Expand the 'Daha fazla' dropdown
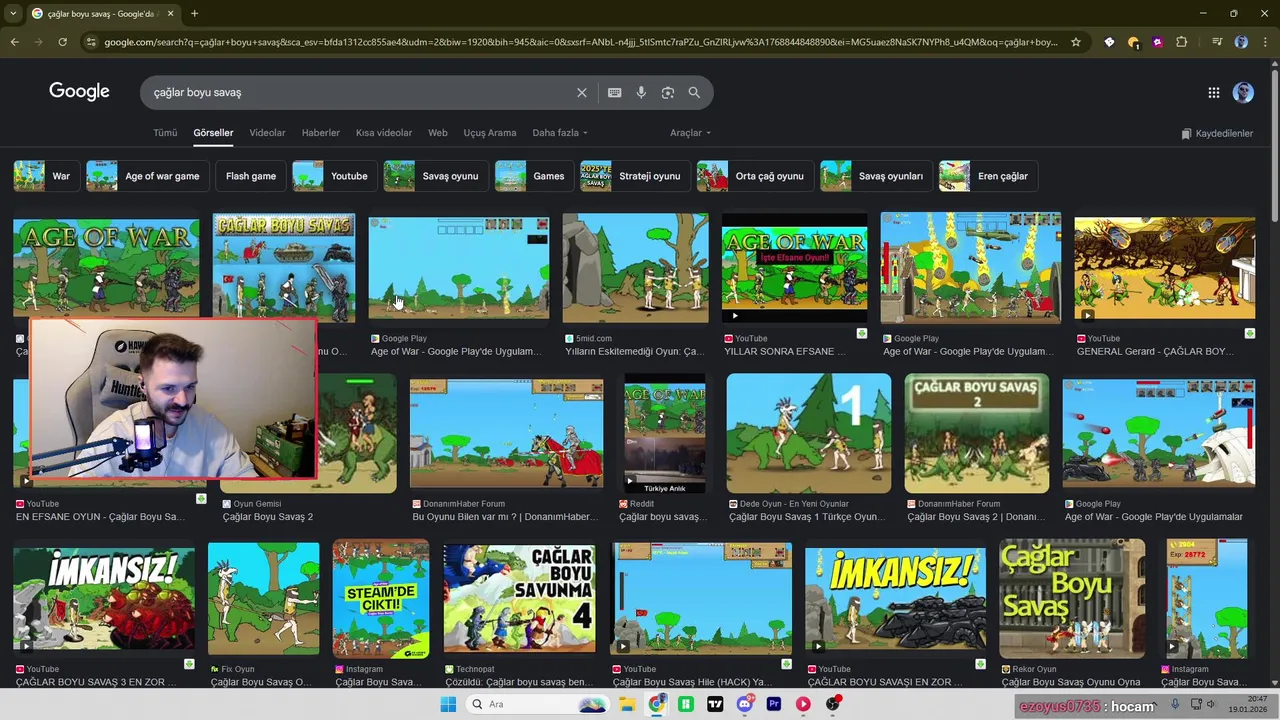 click(560, 133)
